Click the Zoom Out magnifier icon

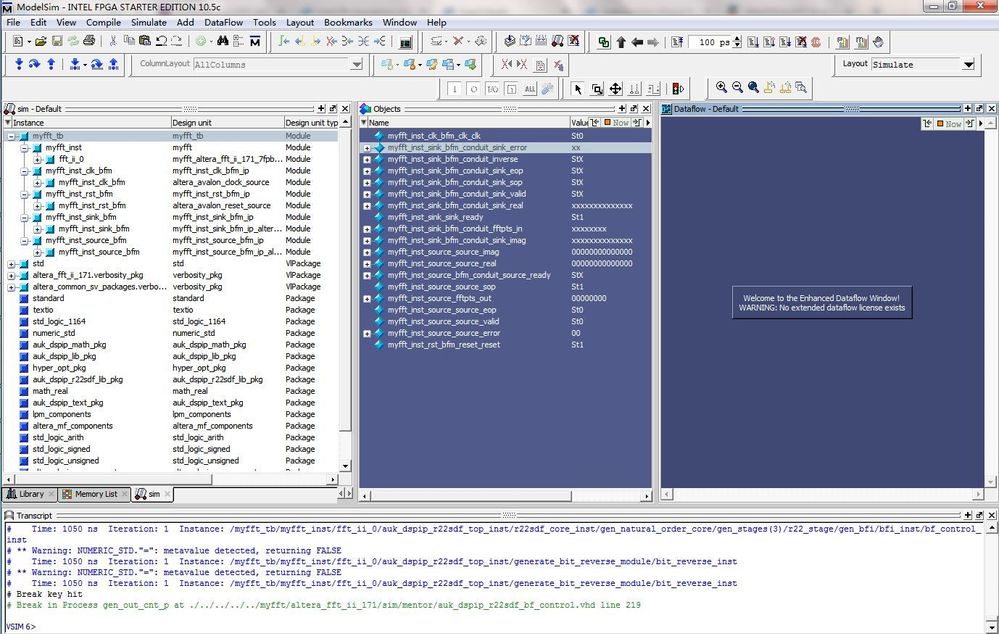737,88
